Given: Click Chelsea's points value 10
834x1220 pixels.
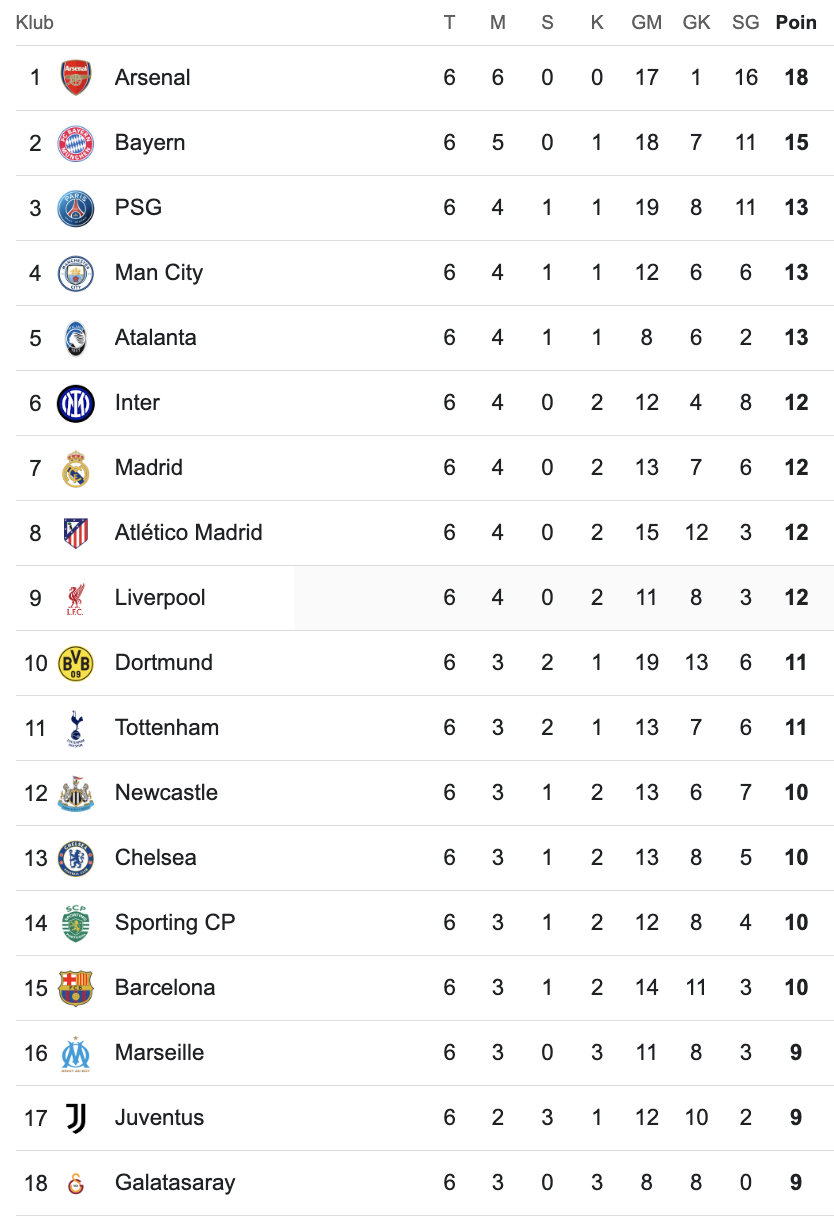Looking at the screenshot, I should click(796, 858).
